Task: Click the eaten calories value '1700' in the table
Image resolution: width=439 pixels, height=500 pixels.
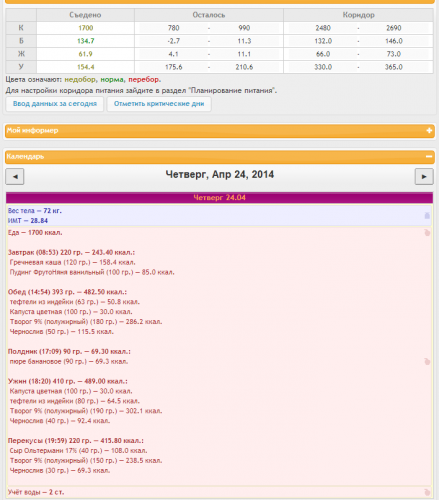Action: tap(86, 28)
